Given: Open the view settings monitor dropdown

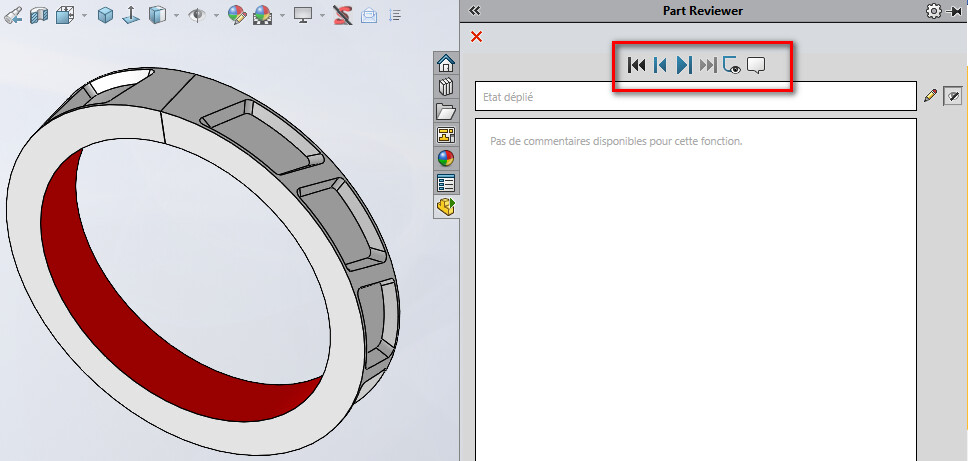Looking at the screenshot, I should [322, 15].
